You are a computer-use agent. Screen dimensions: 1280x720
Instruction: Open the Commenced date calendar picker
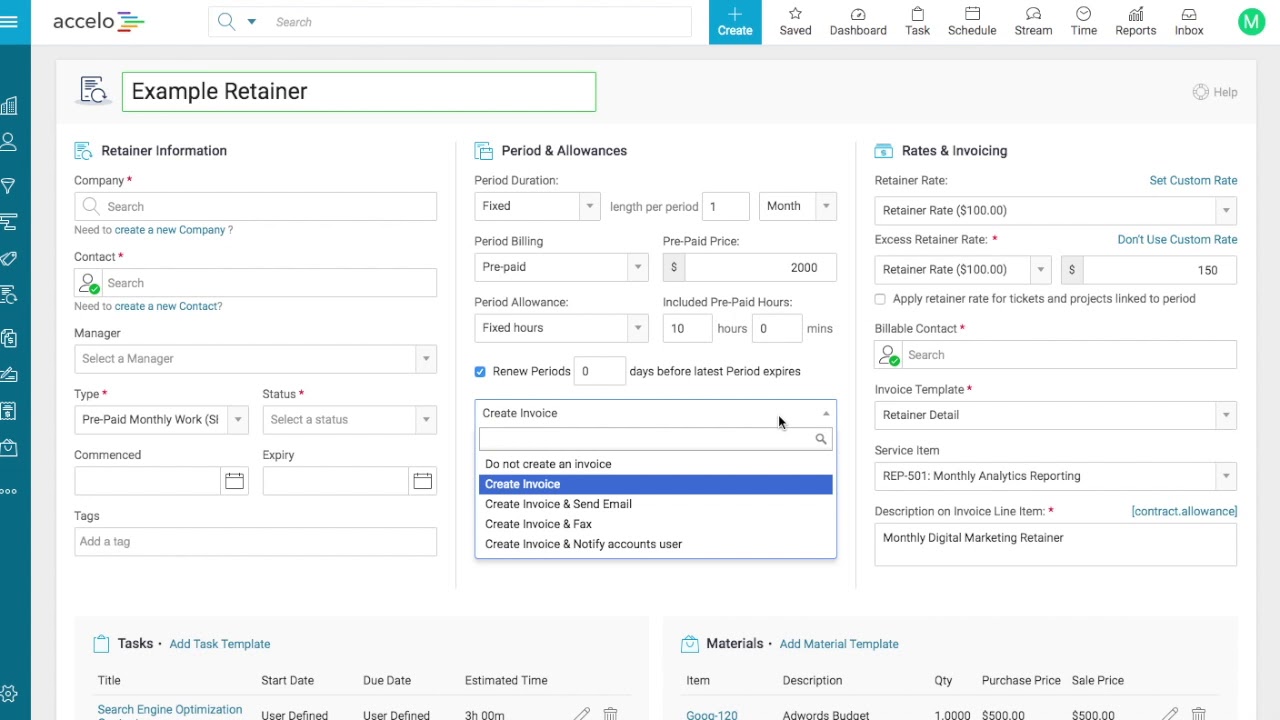tap(234, 481)
